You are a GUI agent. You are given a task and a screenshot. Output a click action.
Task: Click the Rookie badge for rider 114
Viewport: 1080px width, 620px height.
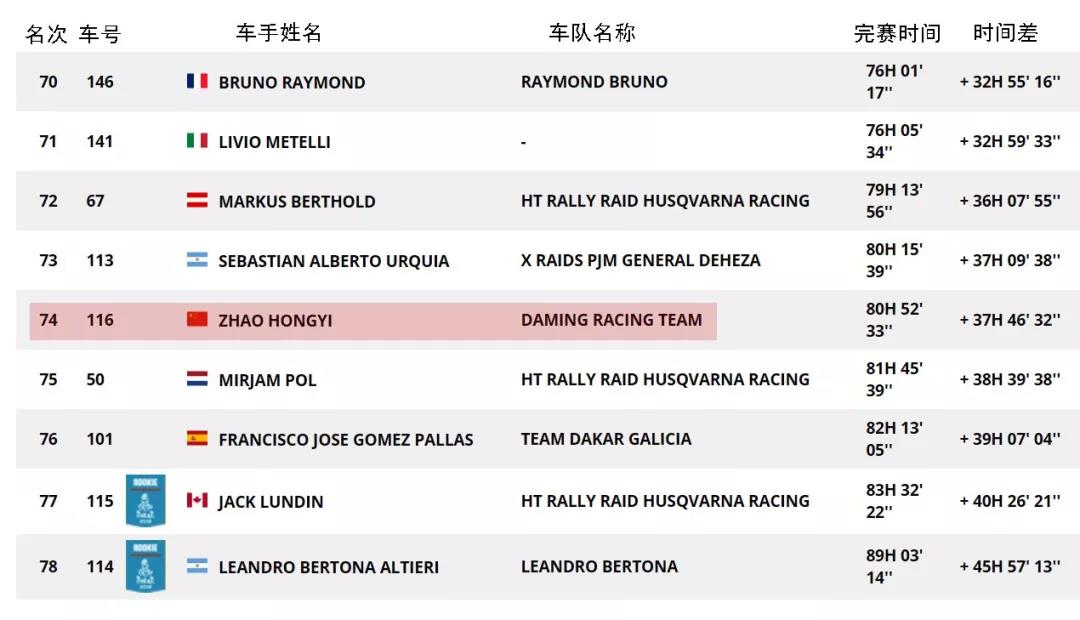click(x=145, y=566)
